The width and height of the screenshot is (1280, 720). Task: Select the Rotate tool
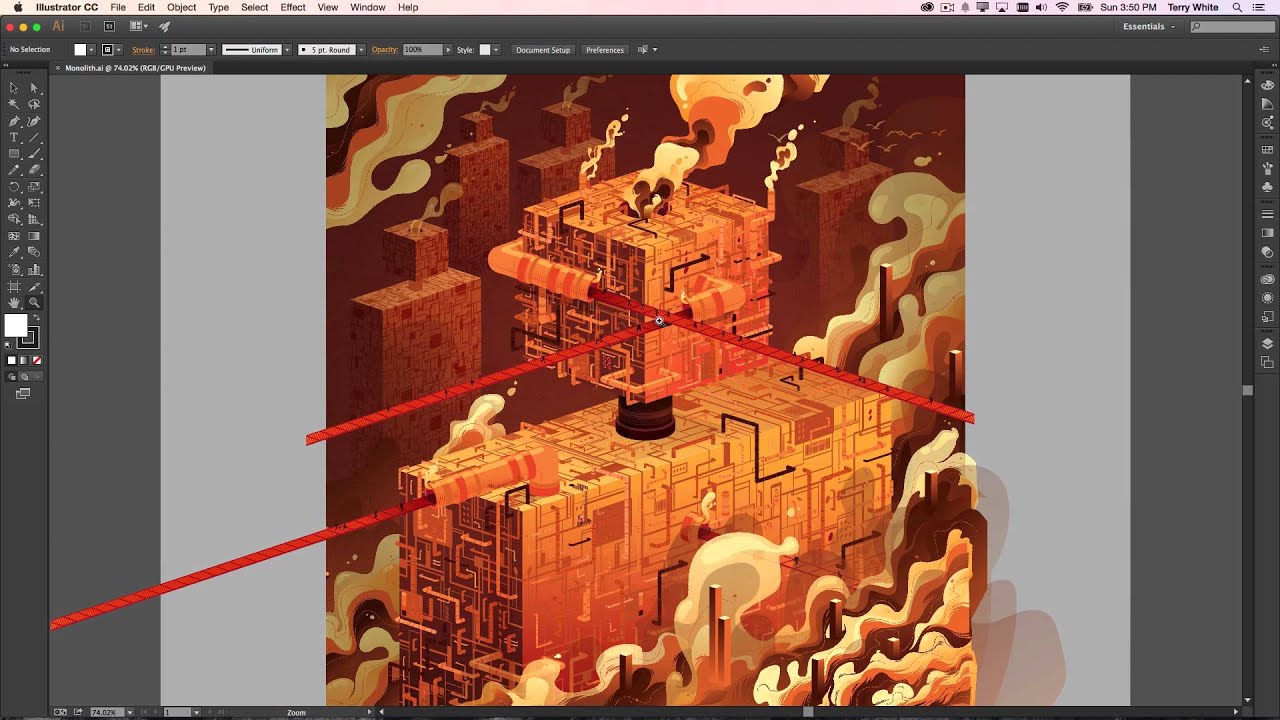14,187
